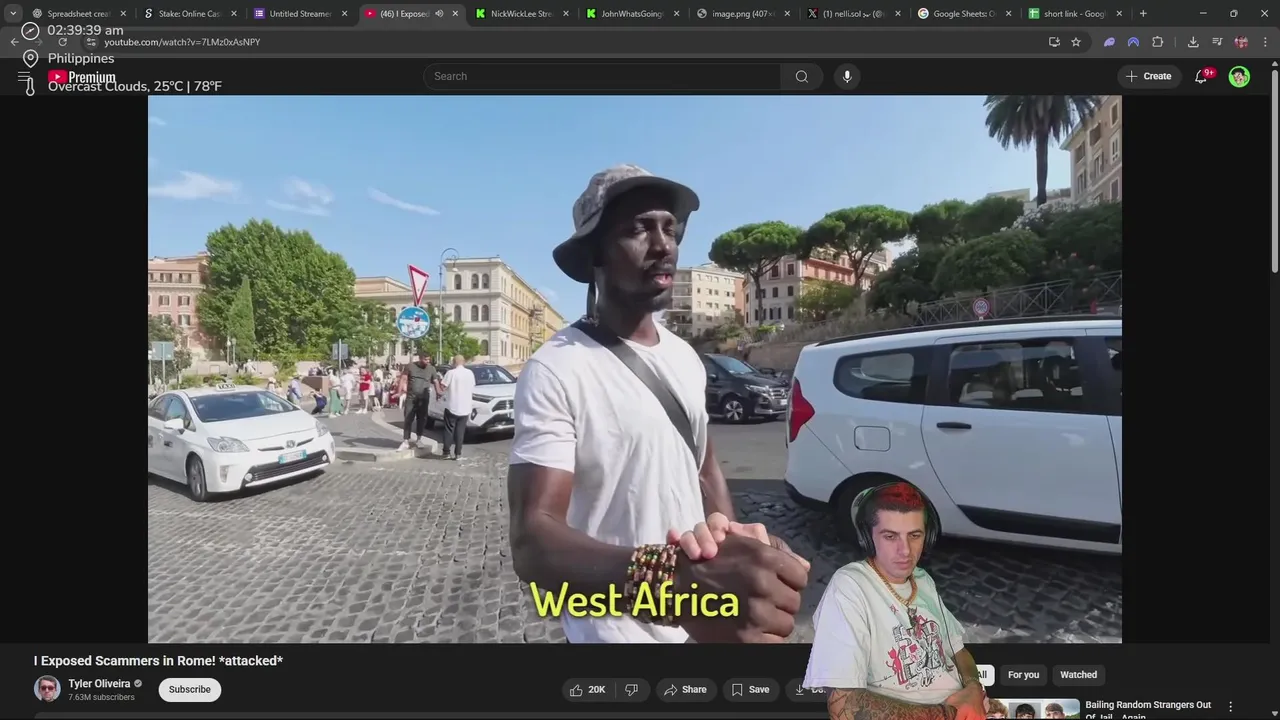Close the Stake Online Casino tab
This screenshot has width=1280, height=720.
(x=234, y=14)
